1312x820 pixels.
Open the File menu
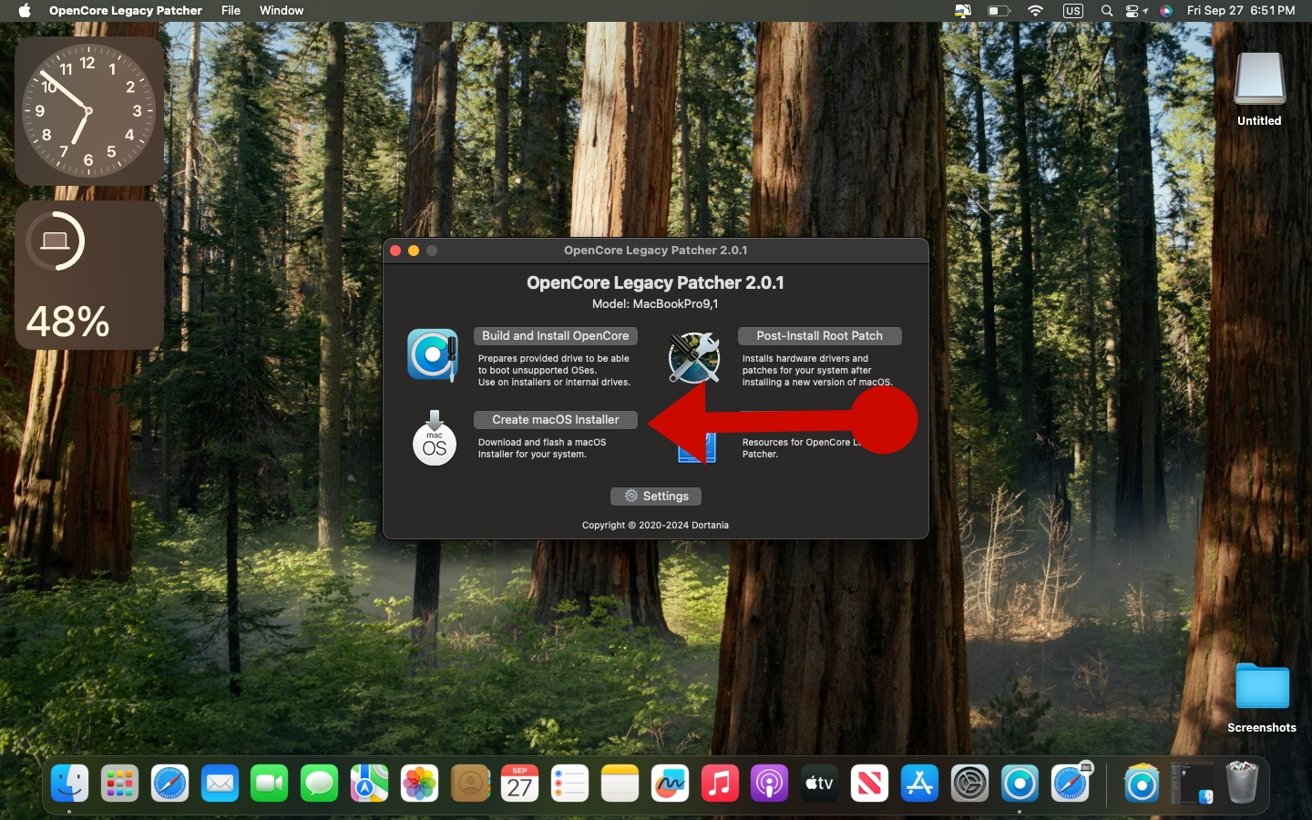click(x=231, y=10)
